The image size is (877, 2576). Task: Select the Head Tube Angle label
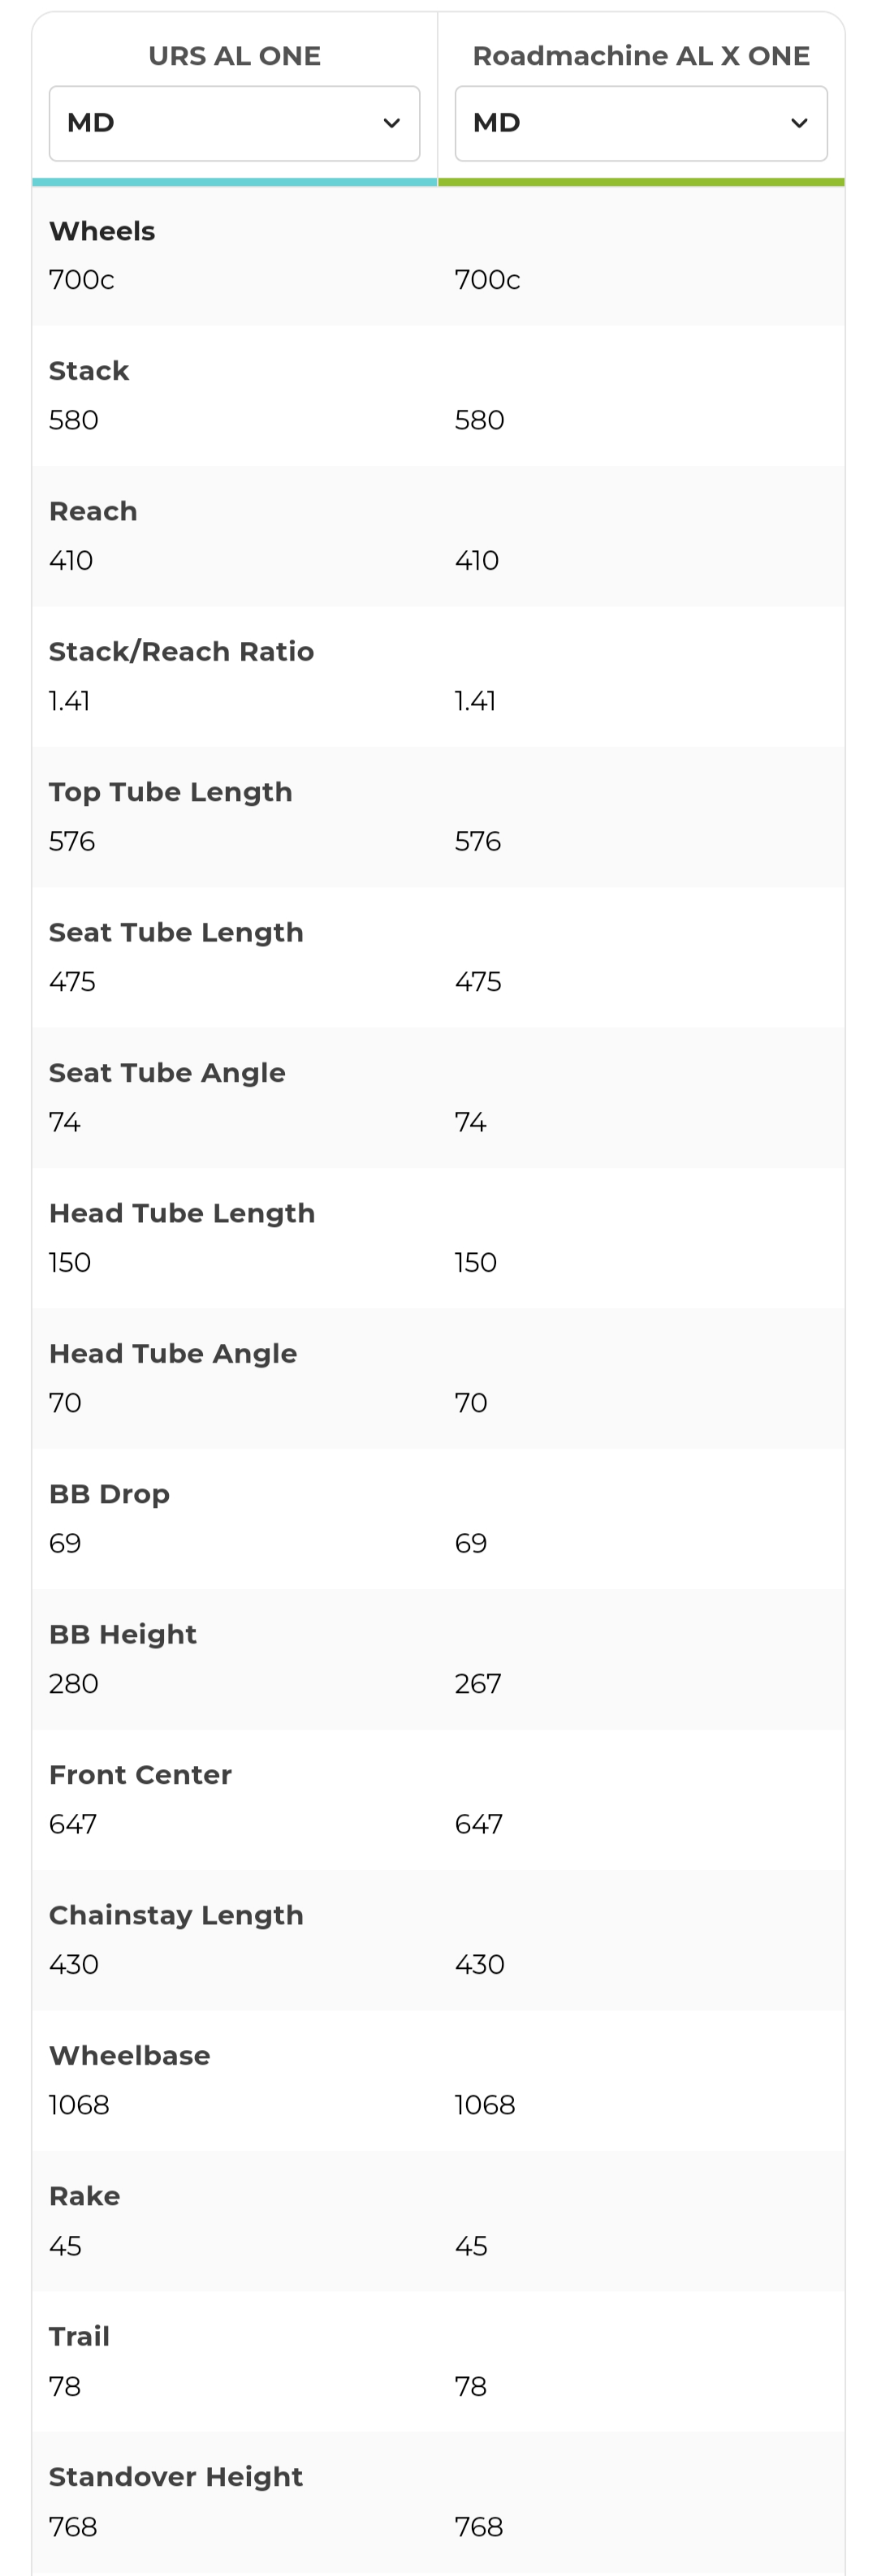tap(173, 1354)
